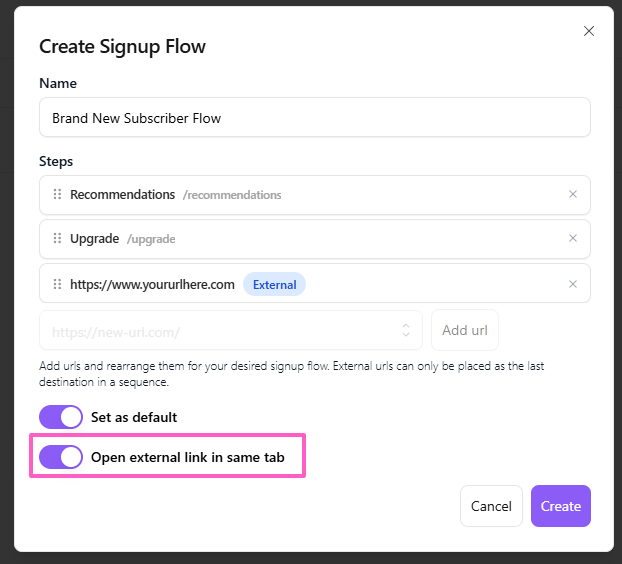The image size is (622, 564).
Task: Toggle the Set as default switch
Action: coord(61,416)
